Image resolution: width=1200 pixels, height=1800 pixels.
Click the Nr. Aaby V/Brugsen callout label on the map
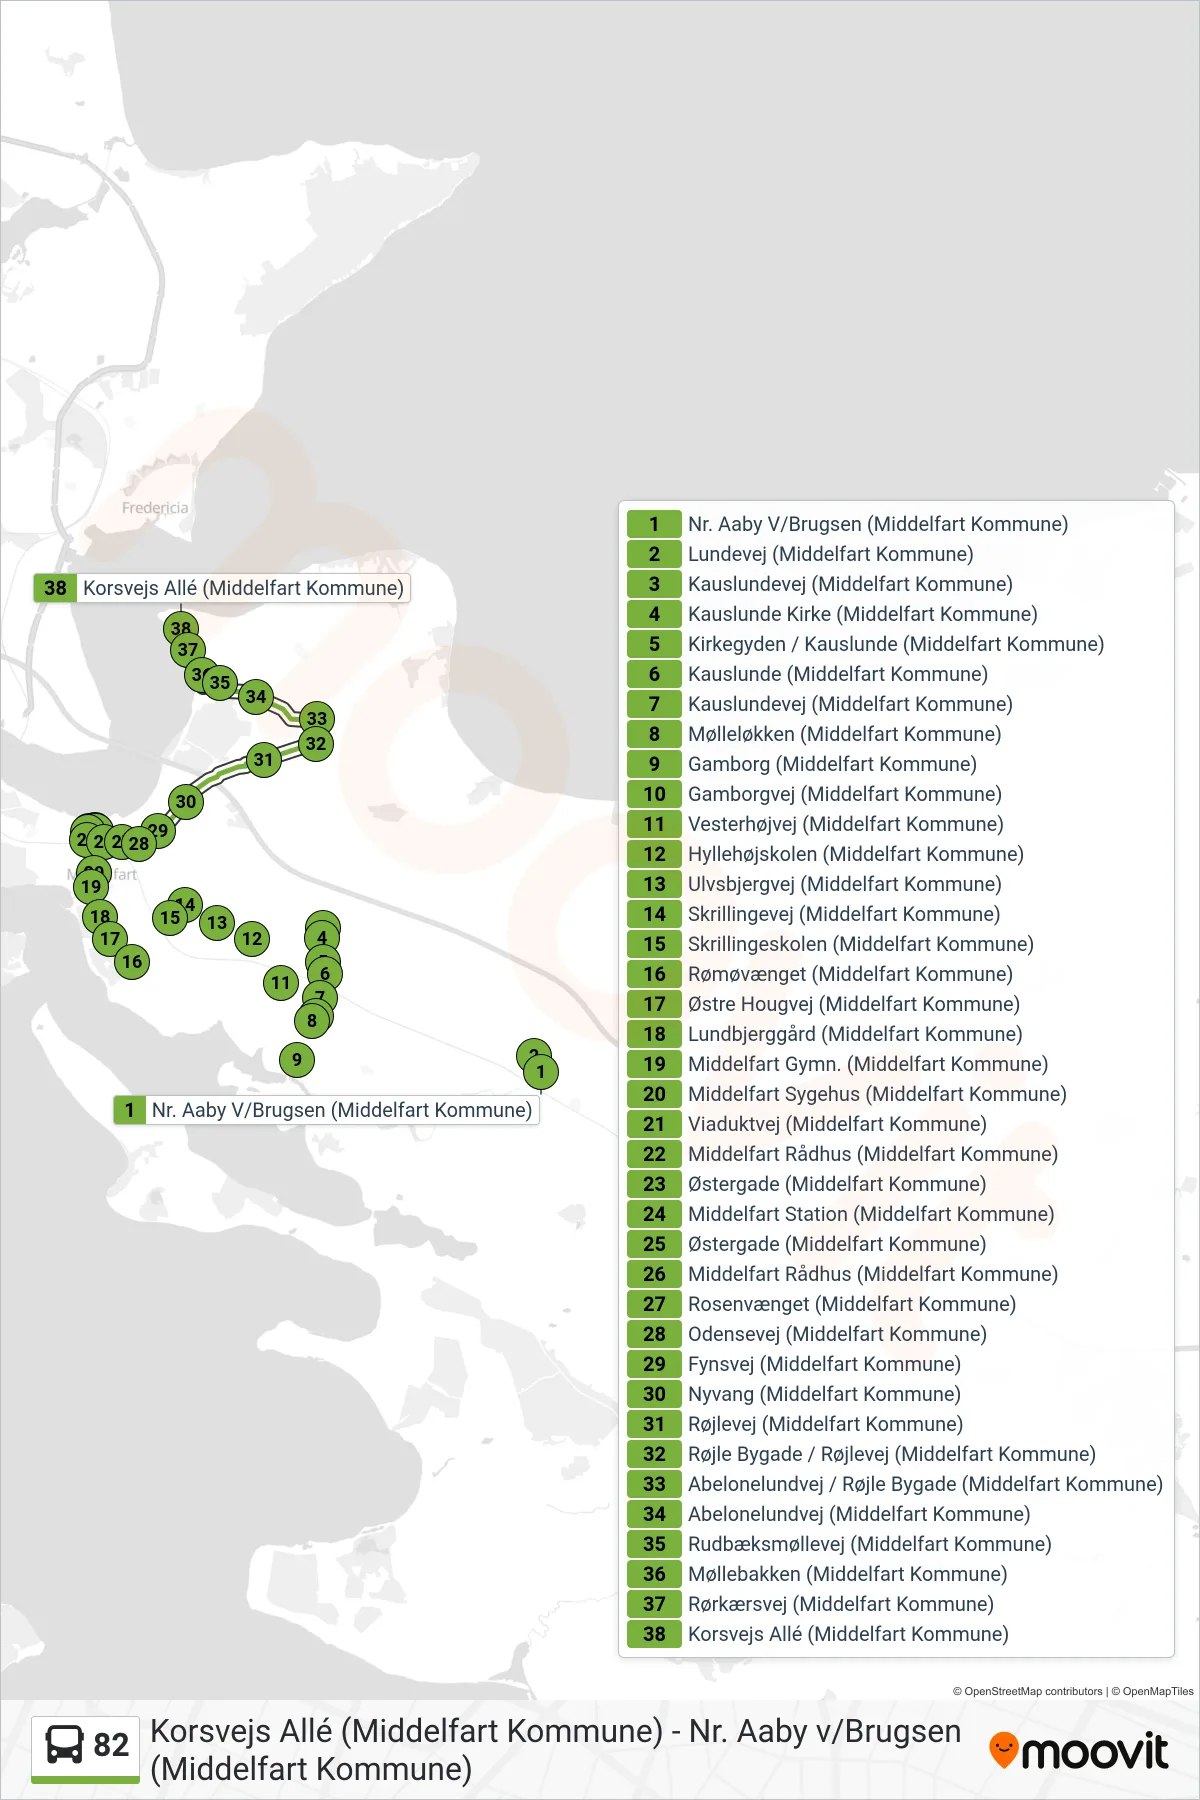pos(326,1110)
